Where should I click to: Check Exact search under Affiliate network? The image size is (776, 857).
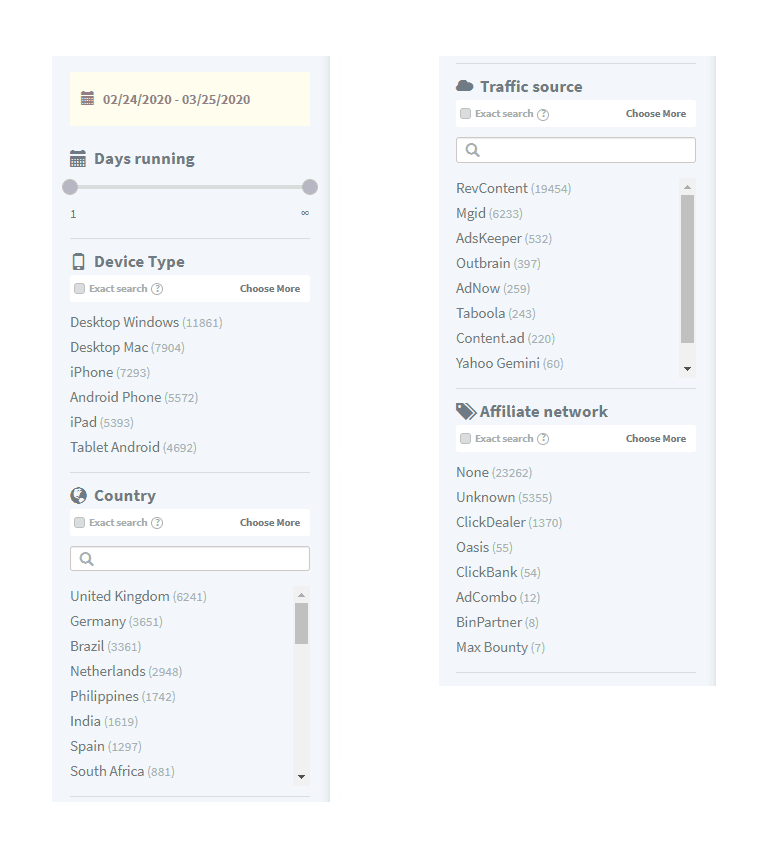pos(466,438)
